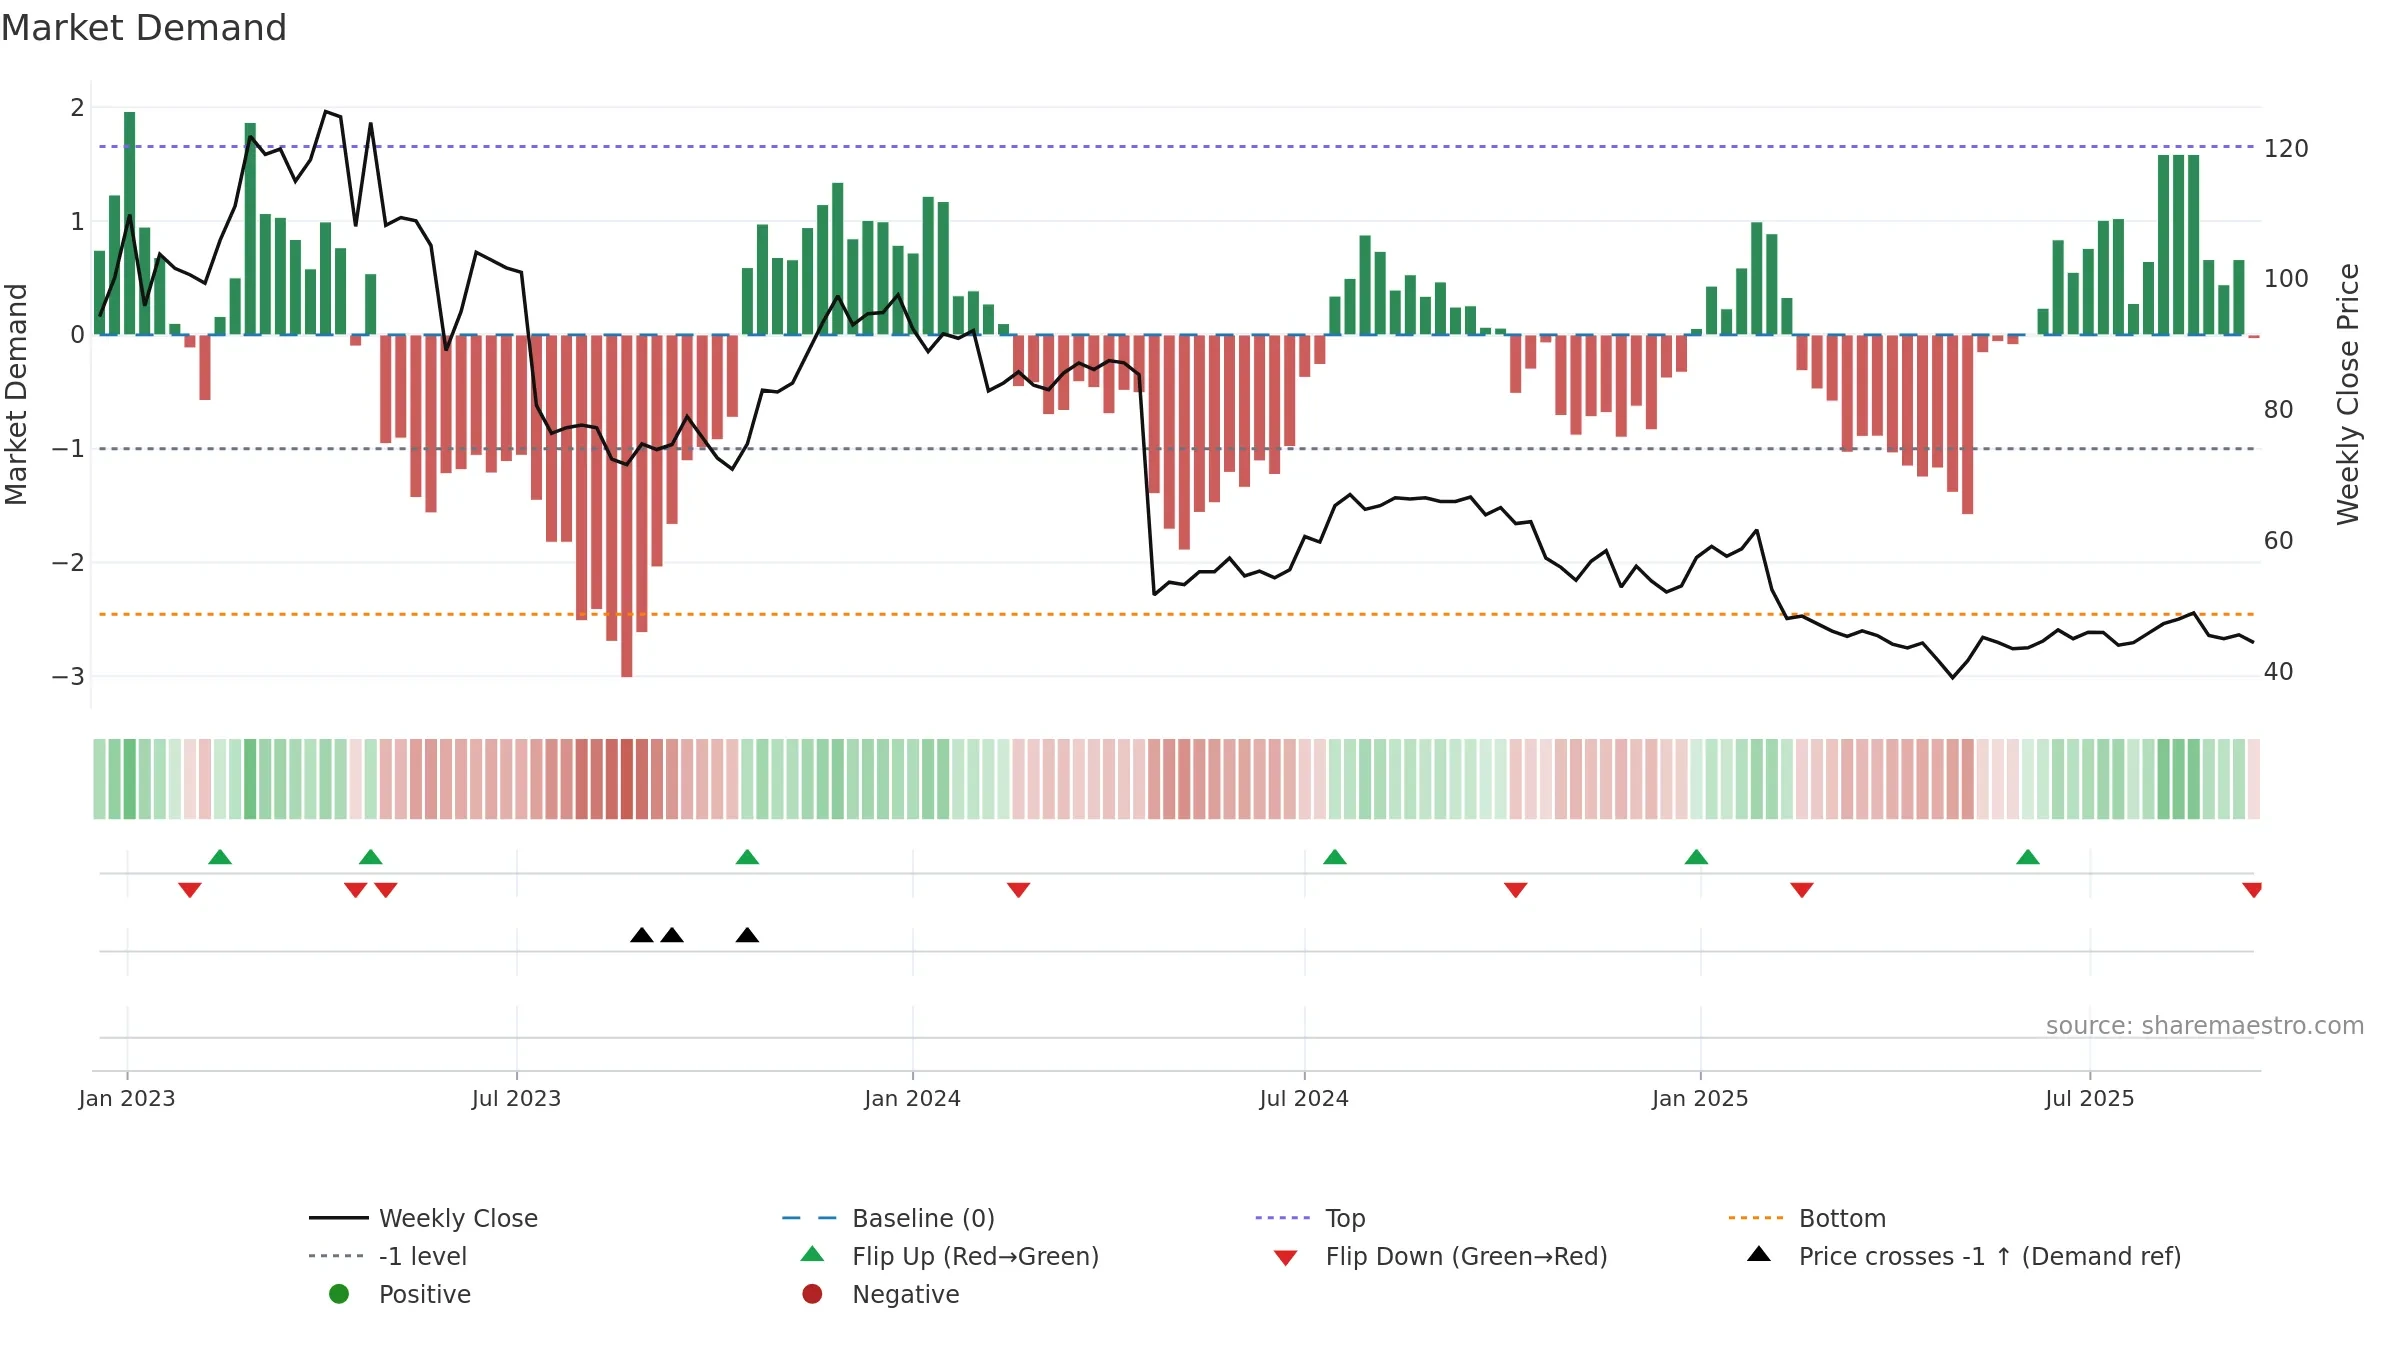Click the tallest green bar in early 2023

pos(130,223)
